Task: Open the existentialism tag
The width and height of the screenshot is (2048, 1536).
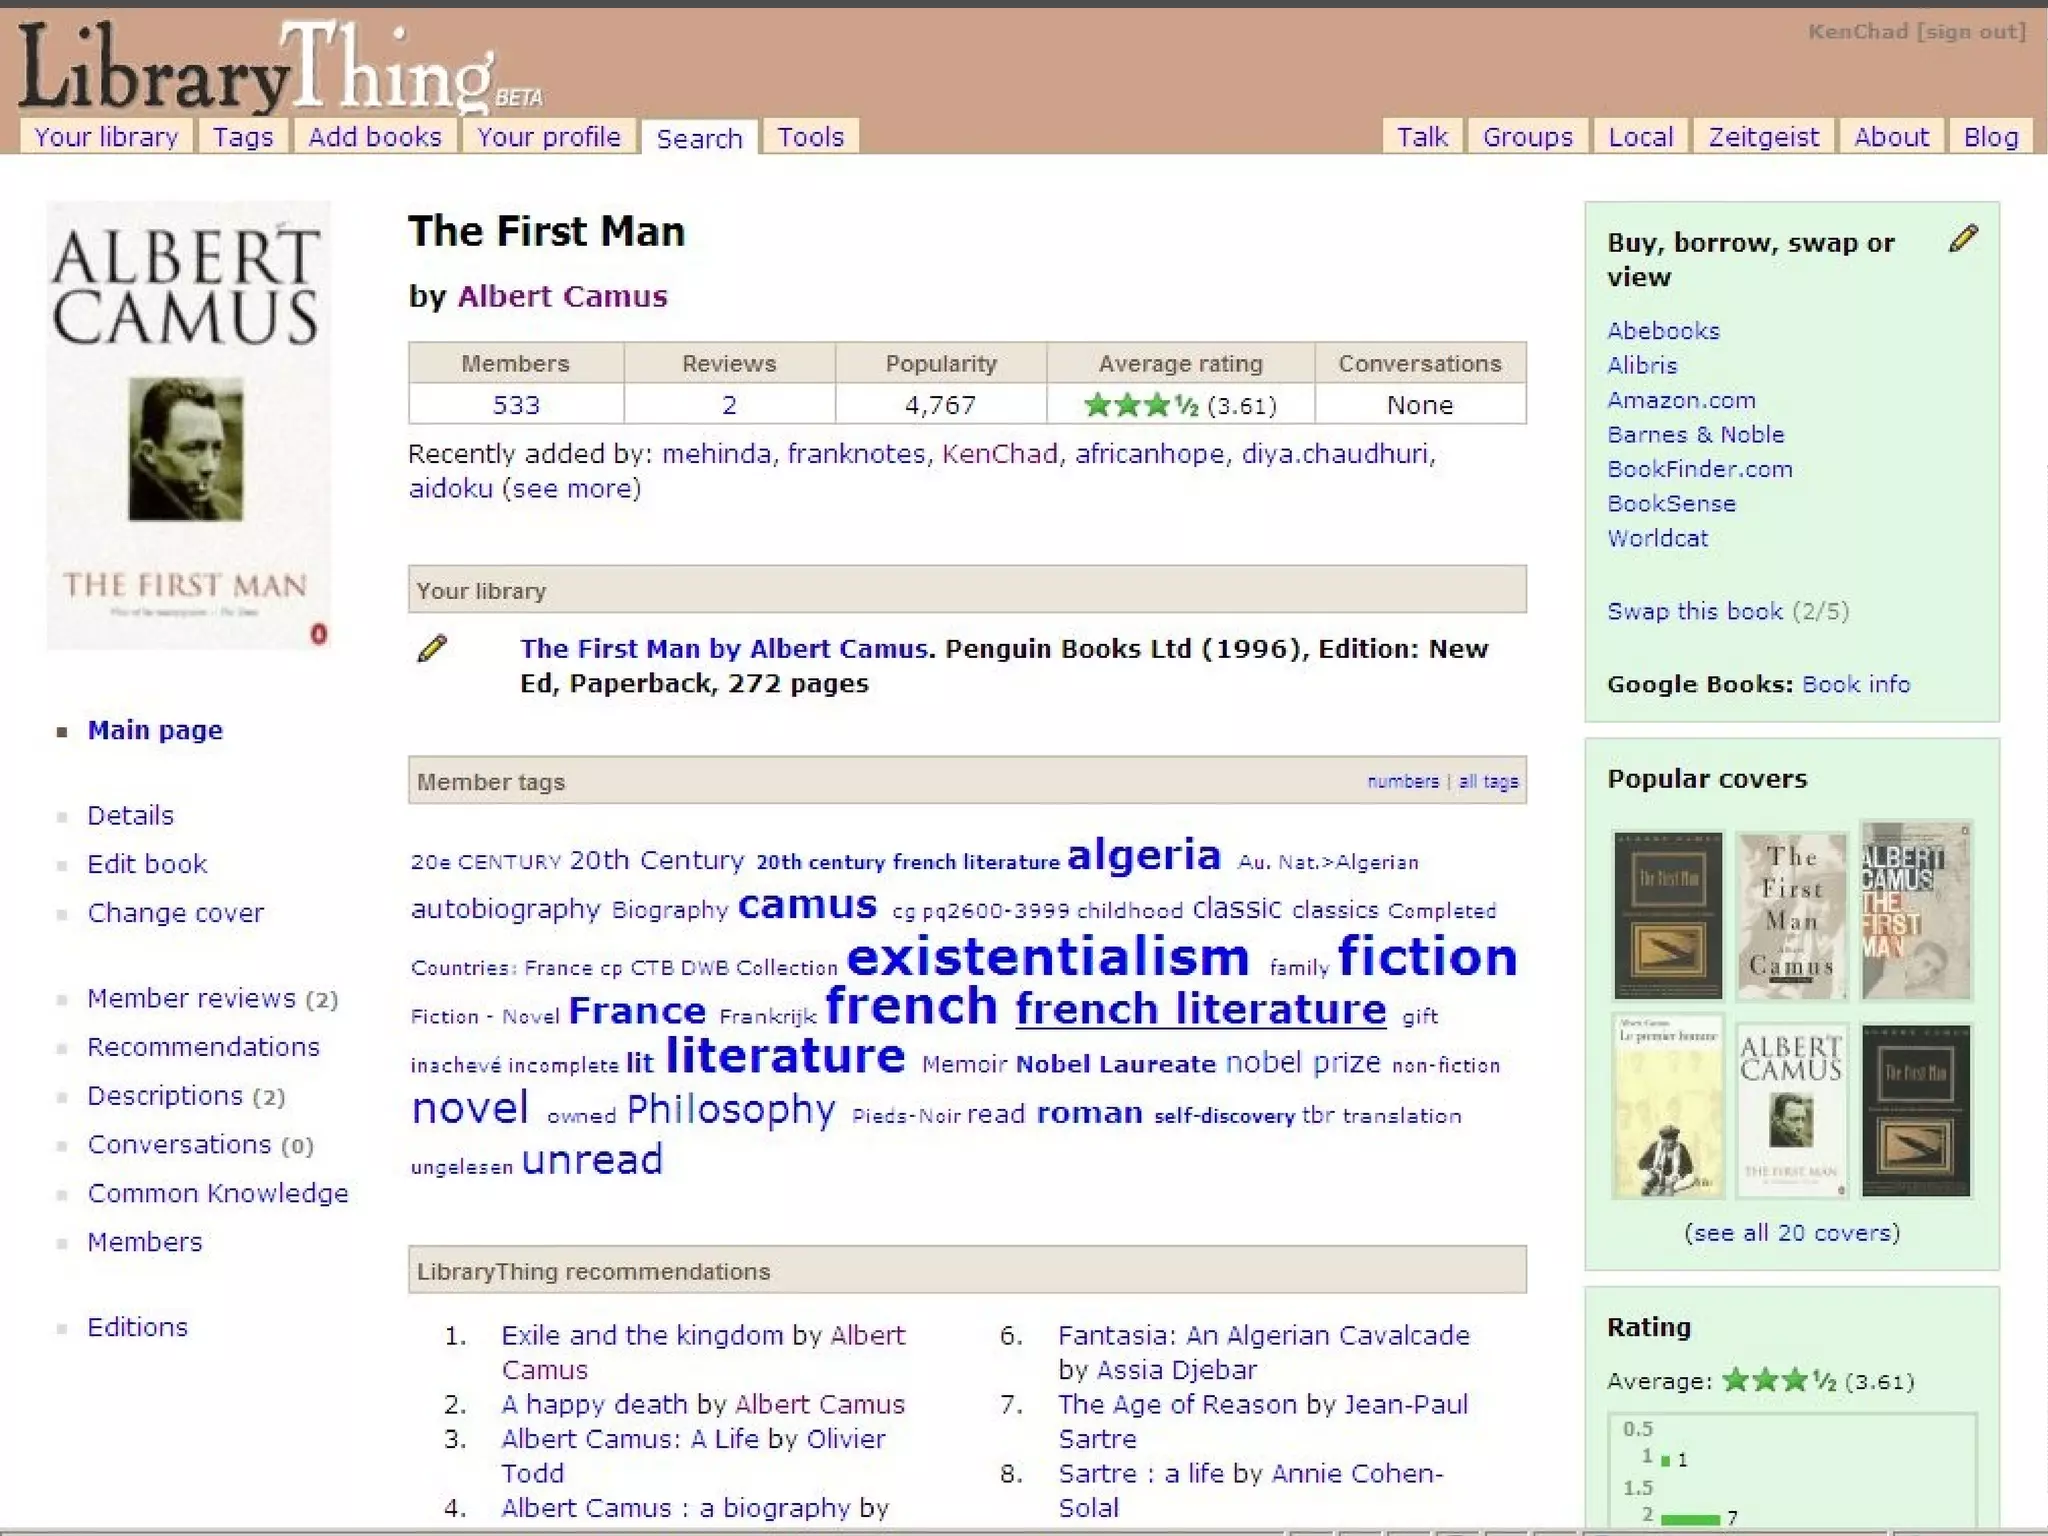Action: tap(1047, 957)
